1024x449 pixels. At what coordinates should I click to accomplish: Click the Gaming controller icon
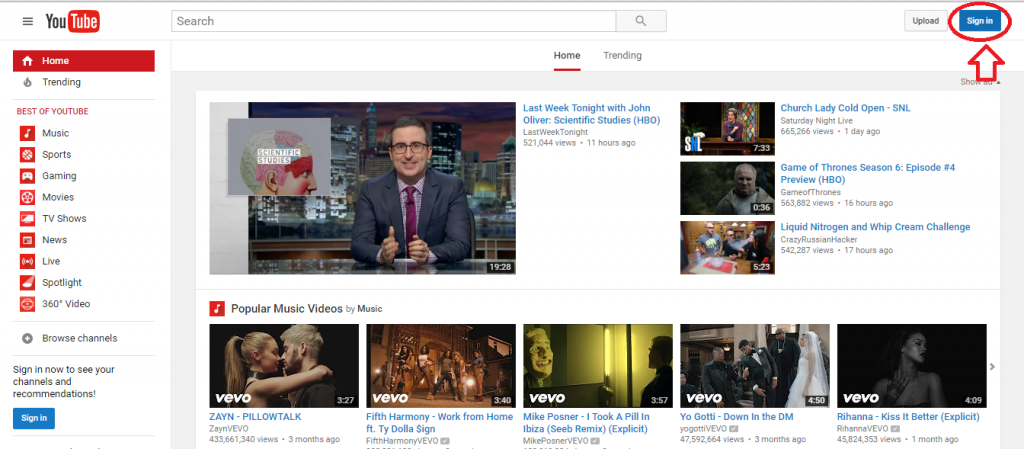pyautogui.click(x=27, y=176)
